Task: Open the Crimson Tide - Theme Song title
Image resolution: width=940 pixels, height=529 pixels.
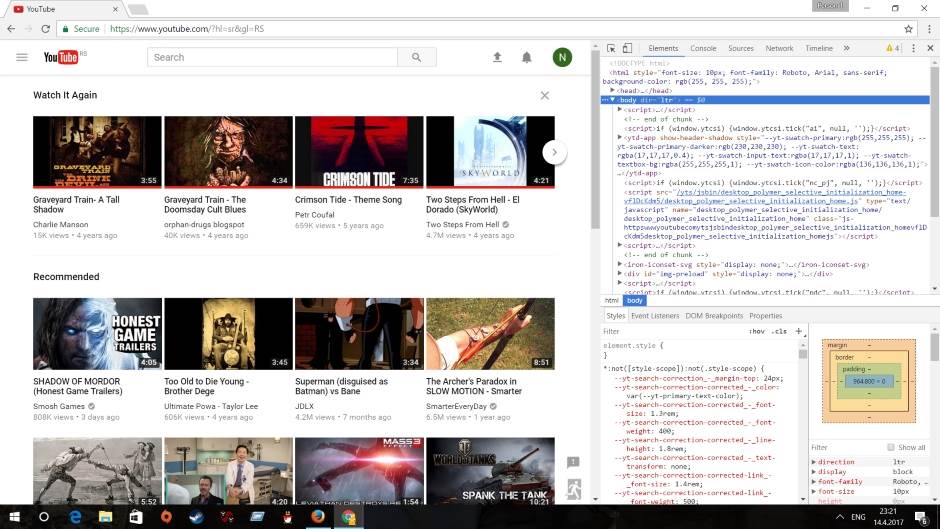Action: tap(348, 200)
